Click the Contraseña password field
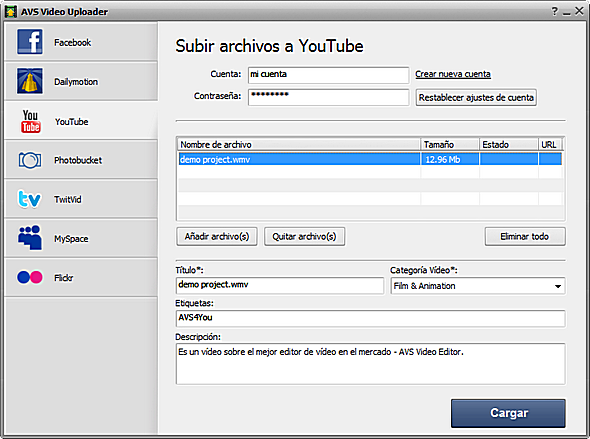 (x=328, y=97)
